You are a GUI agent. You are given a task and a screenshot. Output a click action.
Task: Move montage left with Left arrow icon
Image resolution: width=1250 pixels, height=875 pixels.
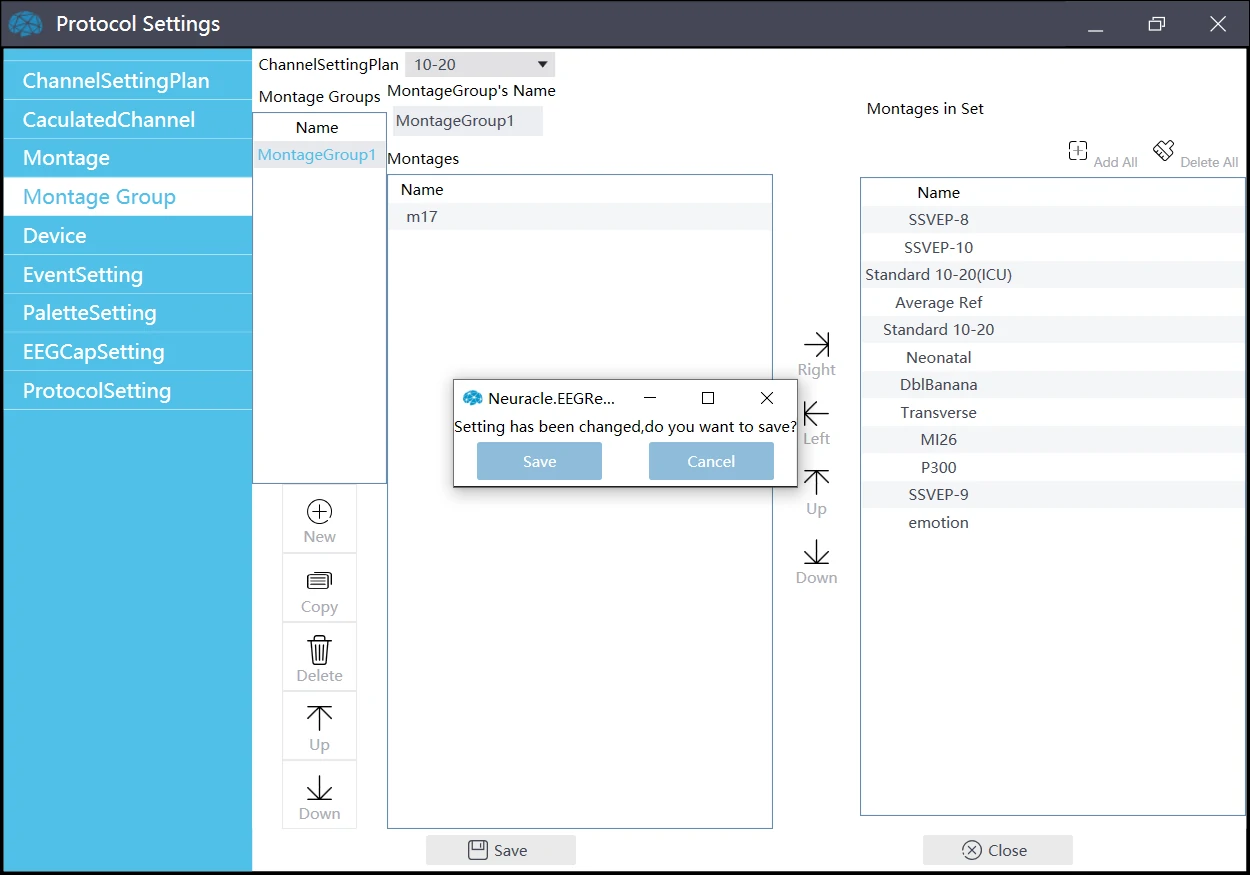pyautogui.click(x=816, y=414)
